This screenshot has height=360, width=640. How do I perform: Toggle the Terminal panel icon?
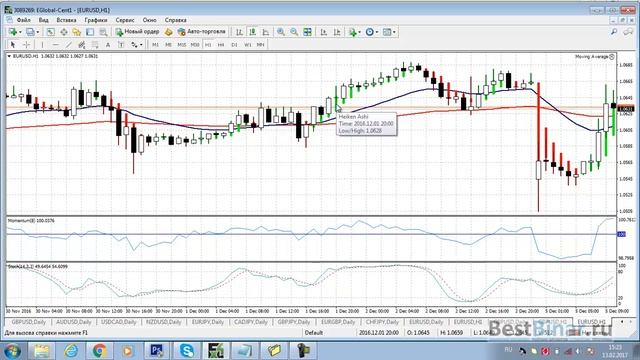pos(90,32)
